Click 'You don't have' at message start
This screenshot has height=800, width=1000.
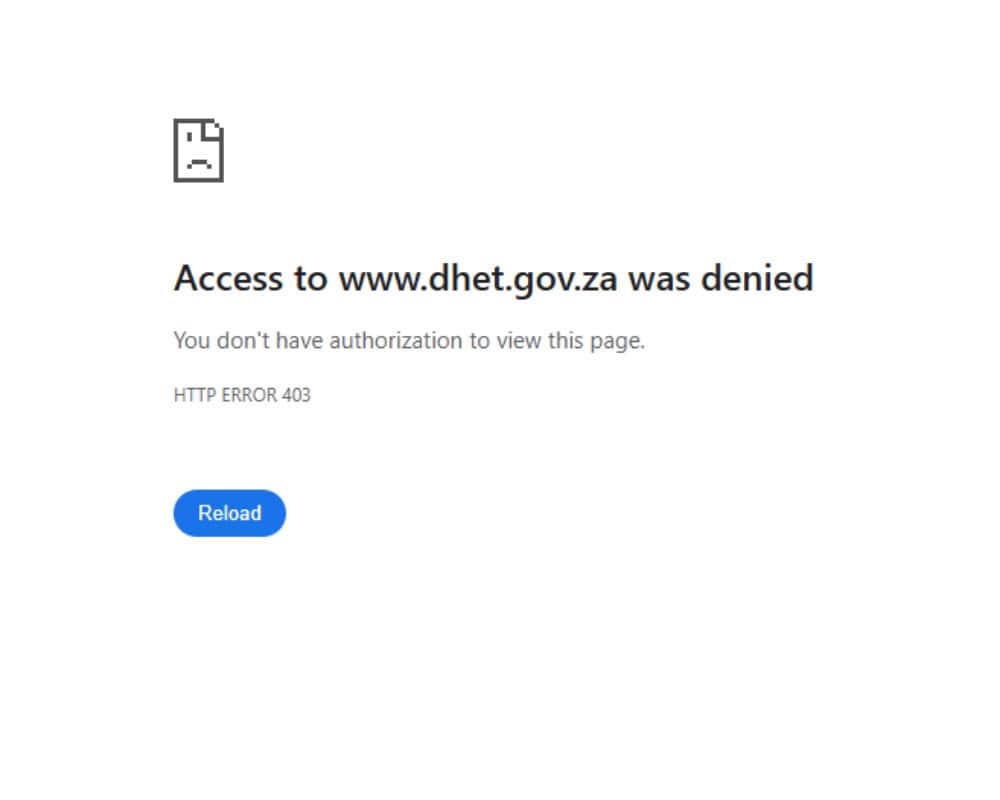click(248, 341)
